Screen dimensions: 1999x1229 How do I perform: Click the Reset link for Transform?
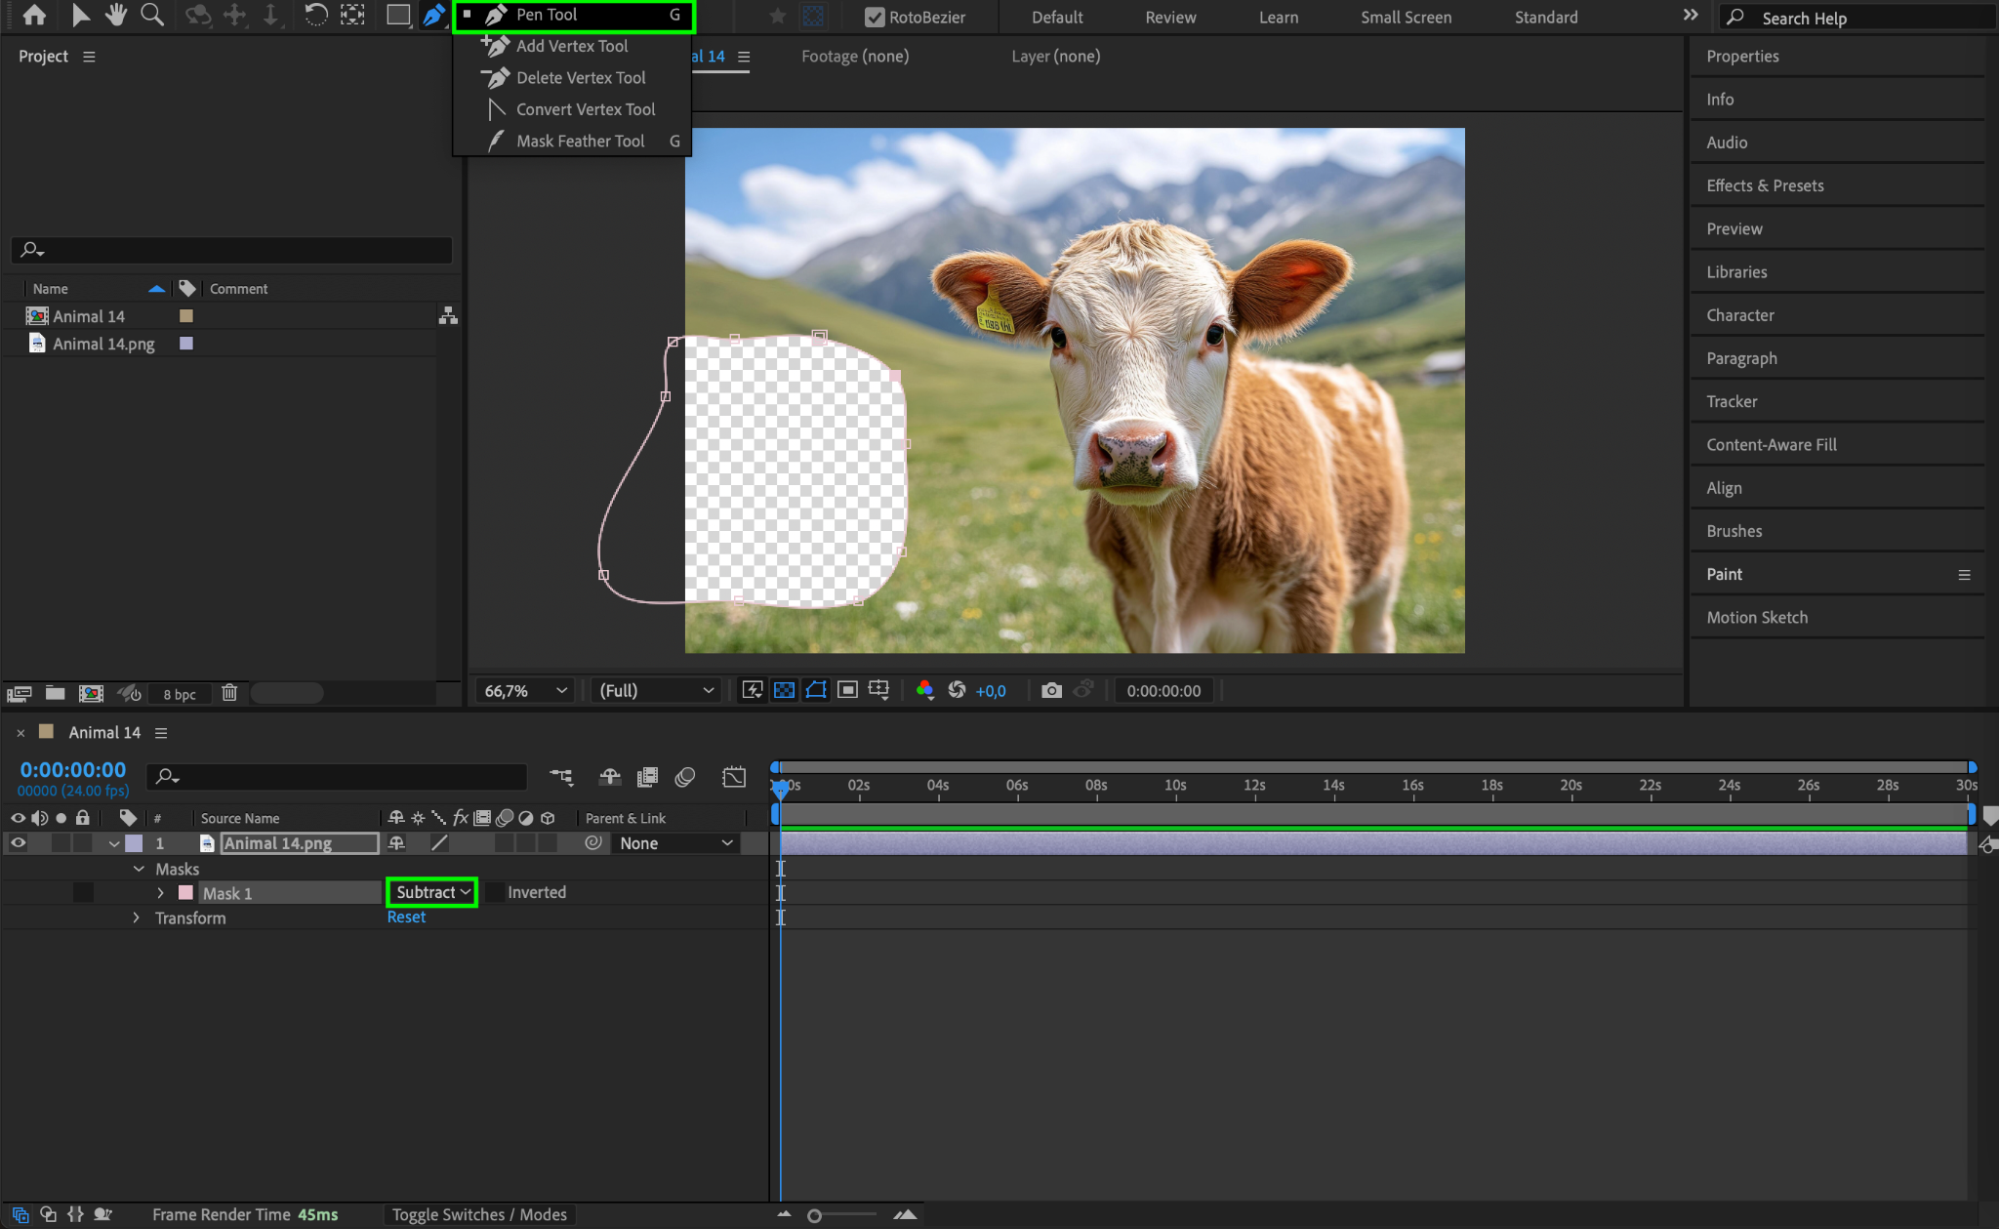pyautogui.click(x=406, y=917)
